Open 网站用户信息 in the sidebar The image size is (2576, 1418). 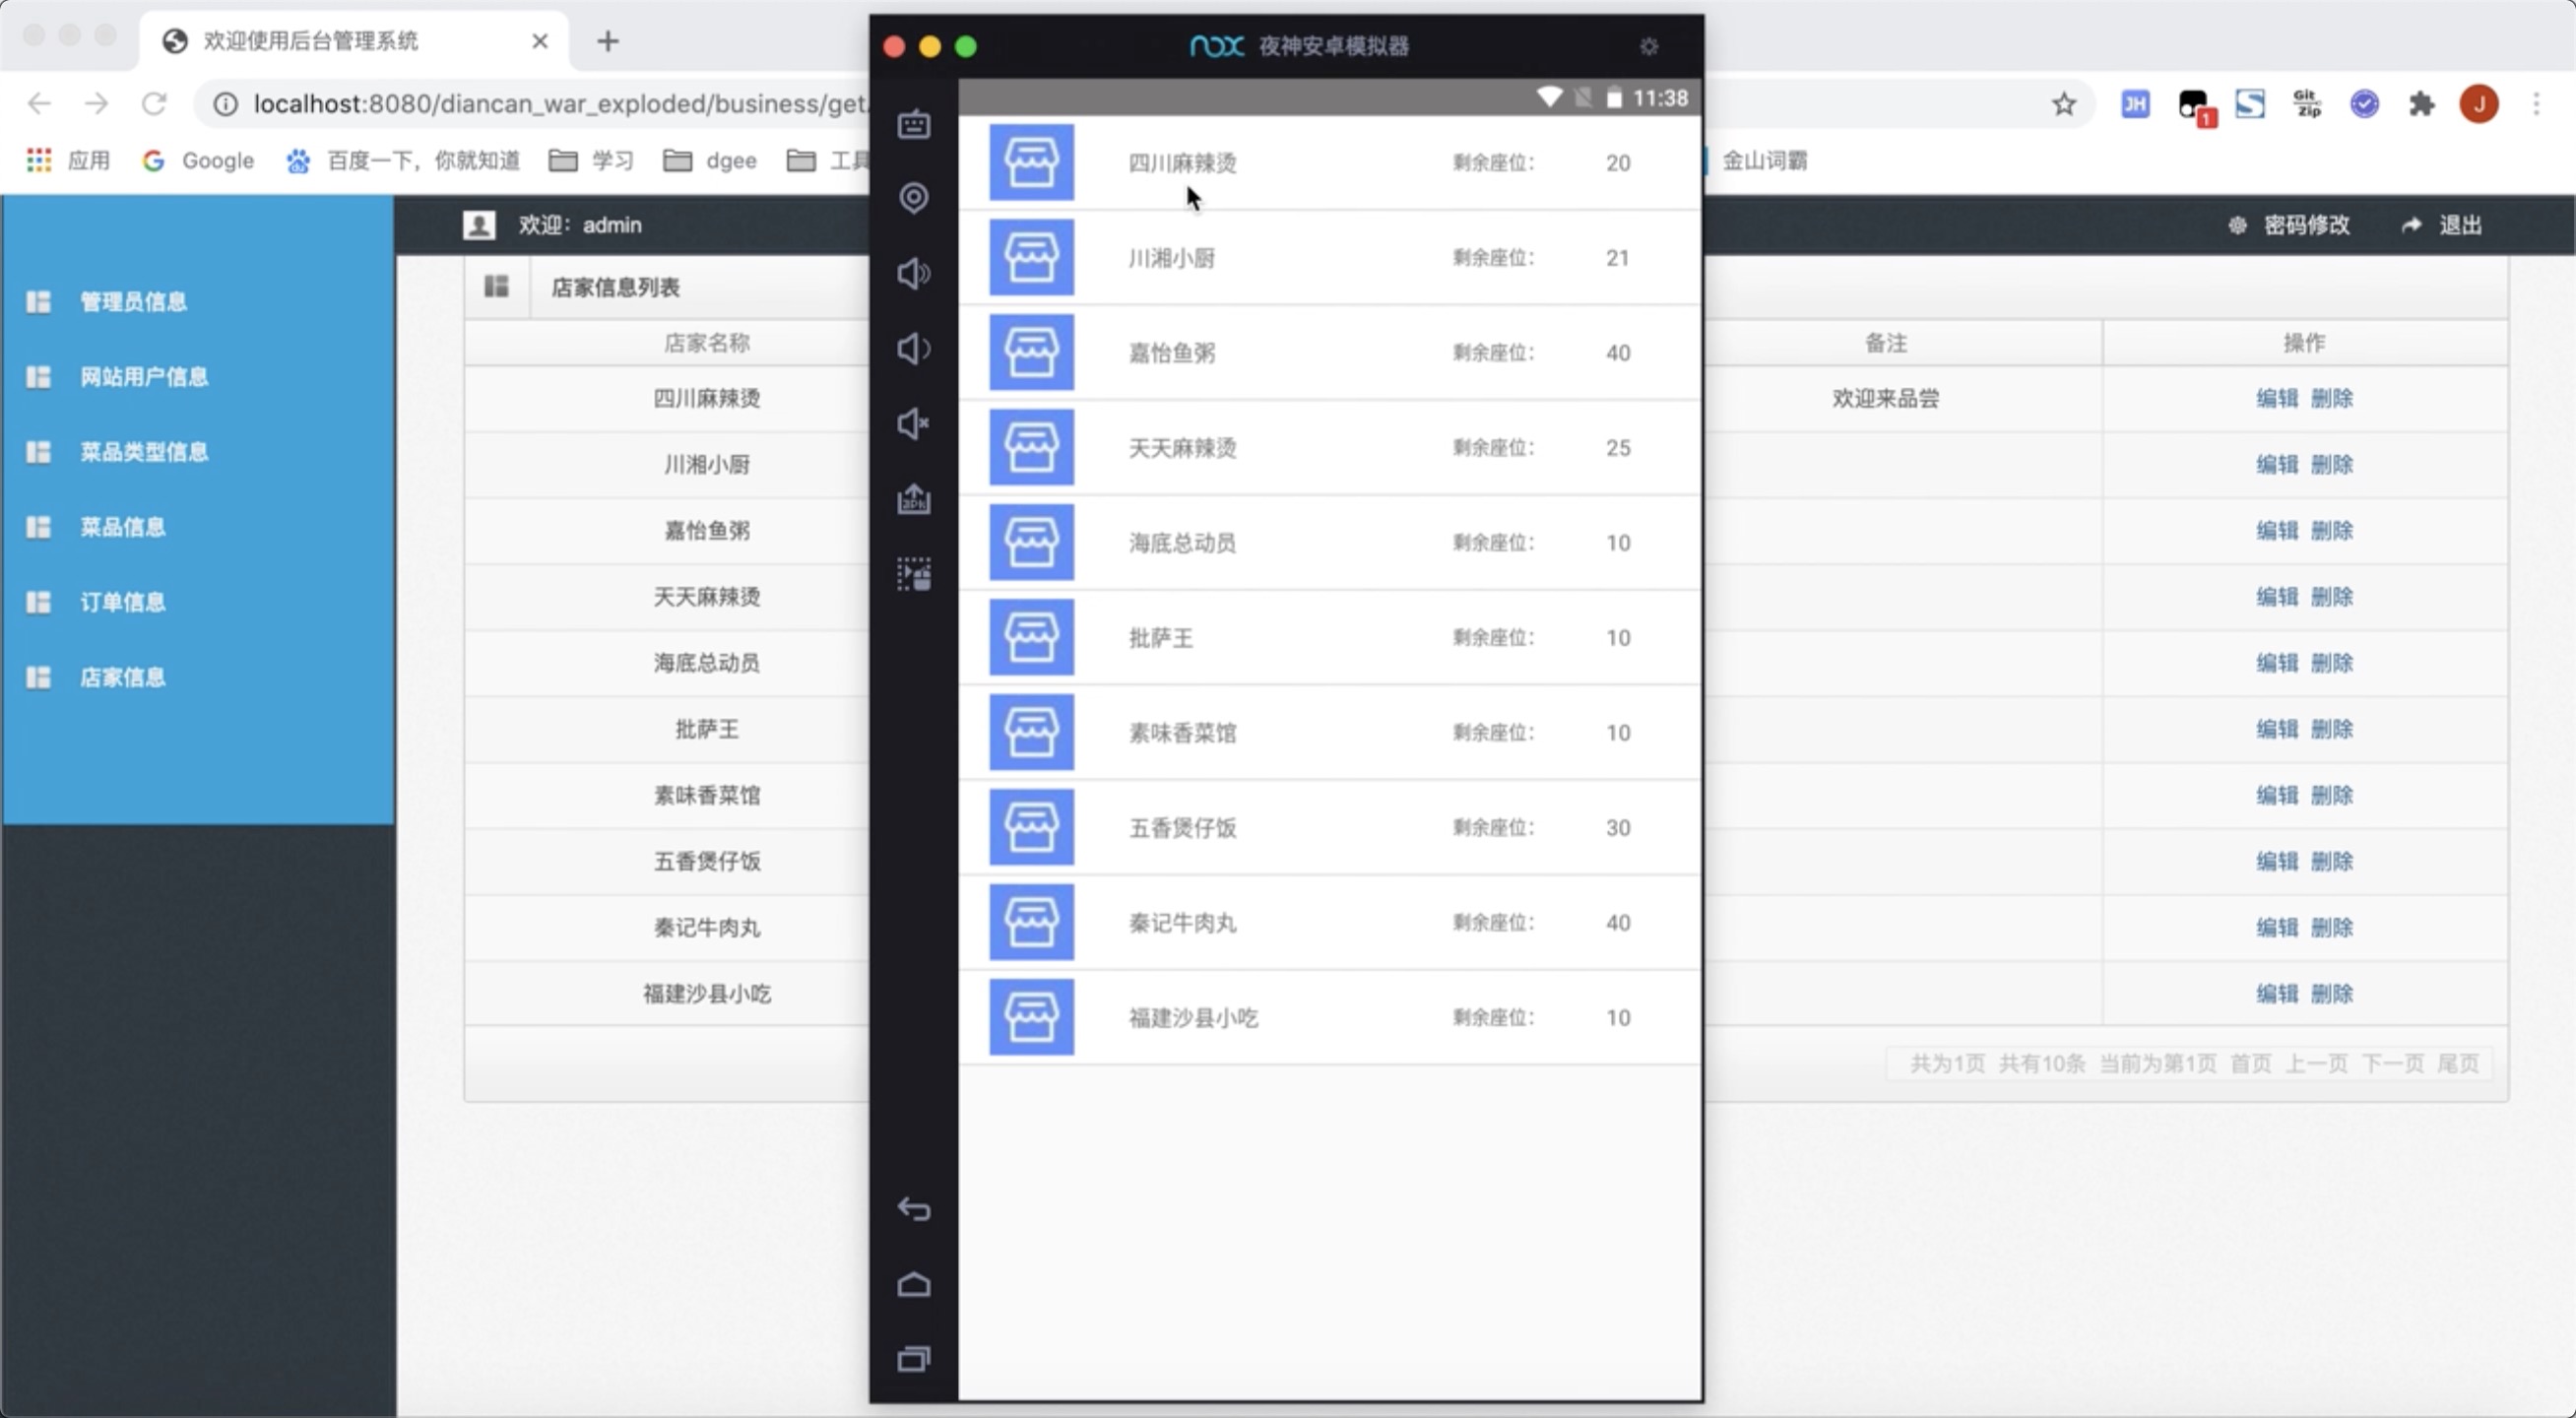(x=144, y=377)
